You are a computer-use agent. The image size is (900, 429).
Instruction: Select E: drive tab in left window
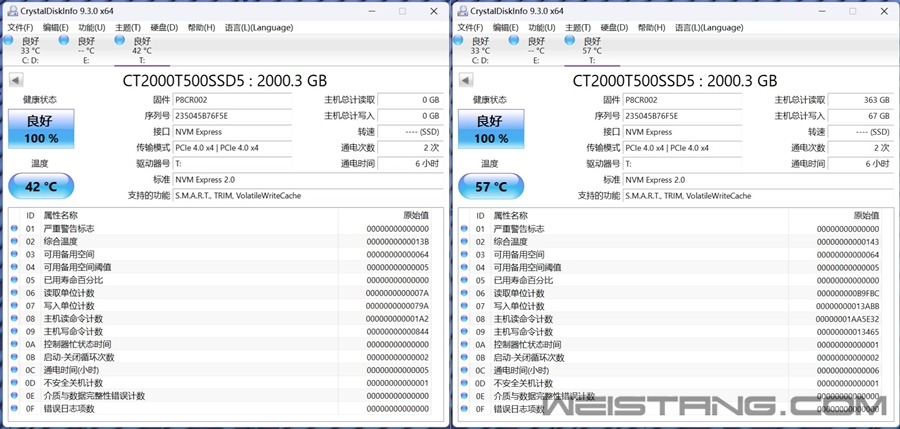coord(86,51)
